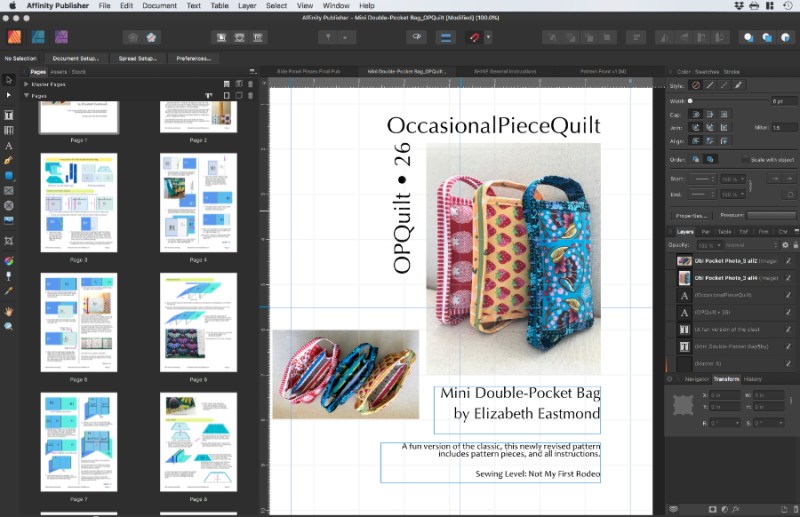Select the Frame Text tool
Screen dimensions: 800x517
tap(9, 115)
